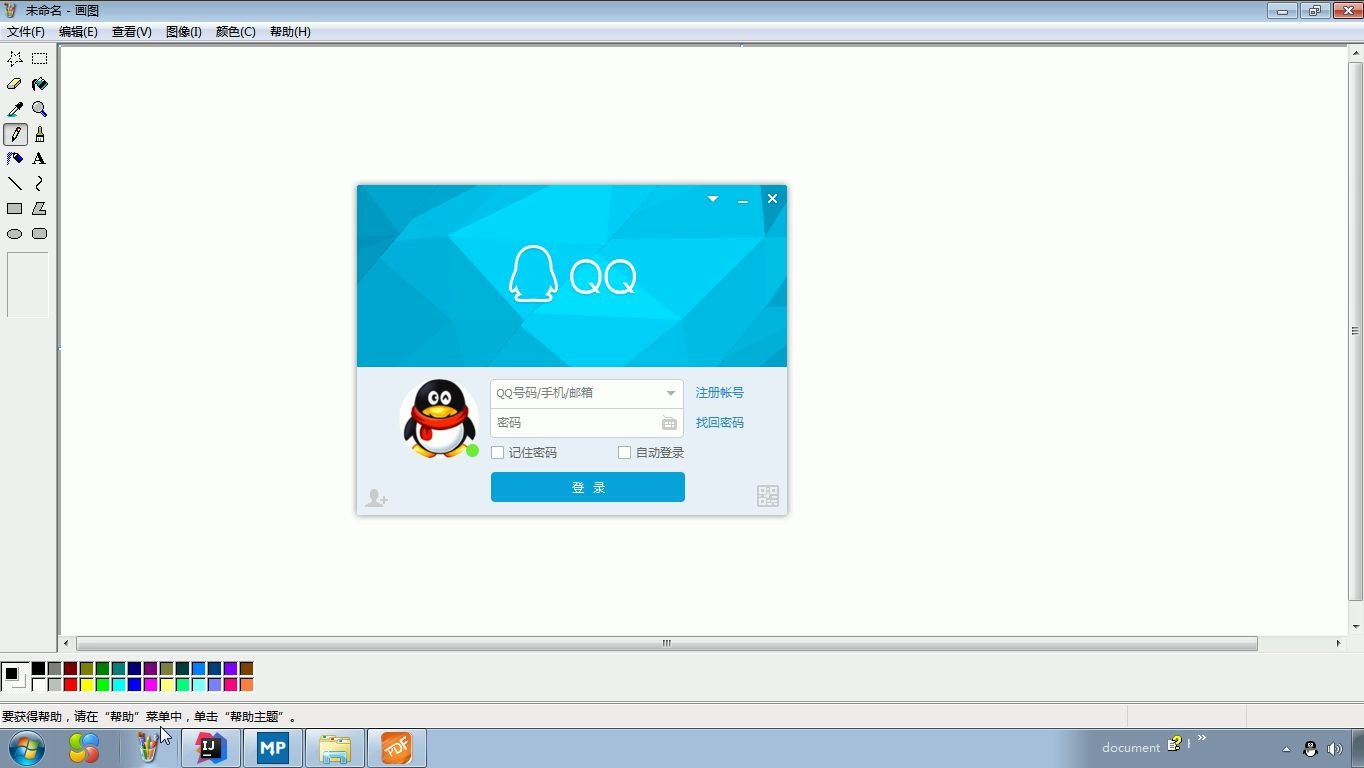
Task: Activate the Airbrush spray tool
Action: pyautogui.click(x=15, y=159)
